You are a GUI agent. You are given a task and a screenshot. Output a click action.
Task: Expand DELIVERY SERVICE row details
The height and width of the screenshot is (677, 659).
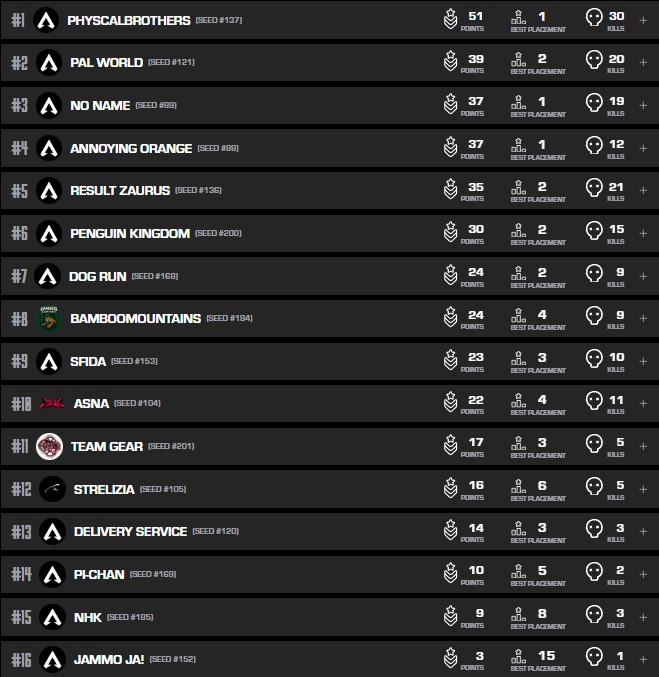point(643,531)
